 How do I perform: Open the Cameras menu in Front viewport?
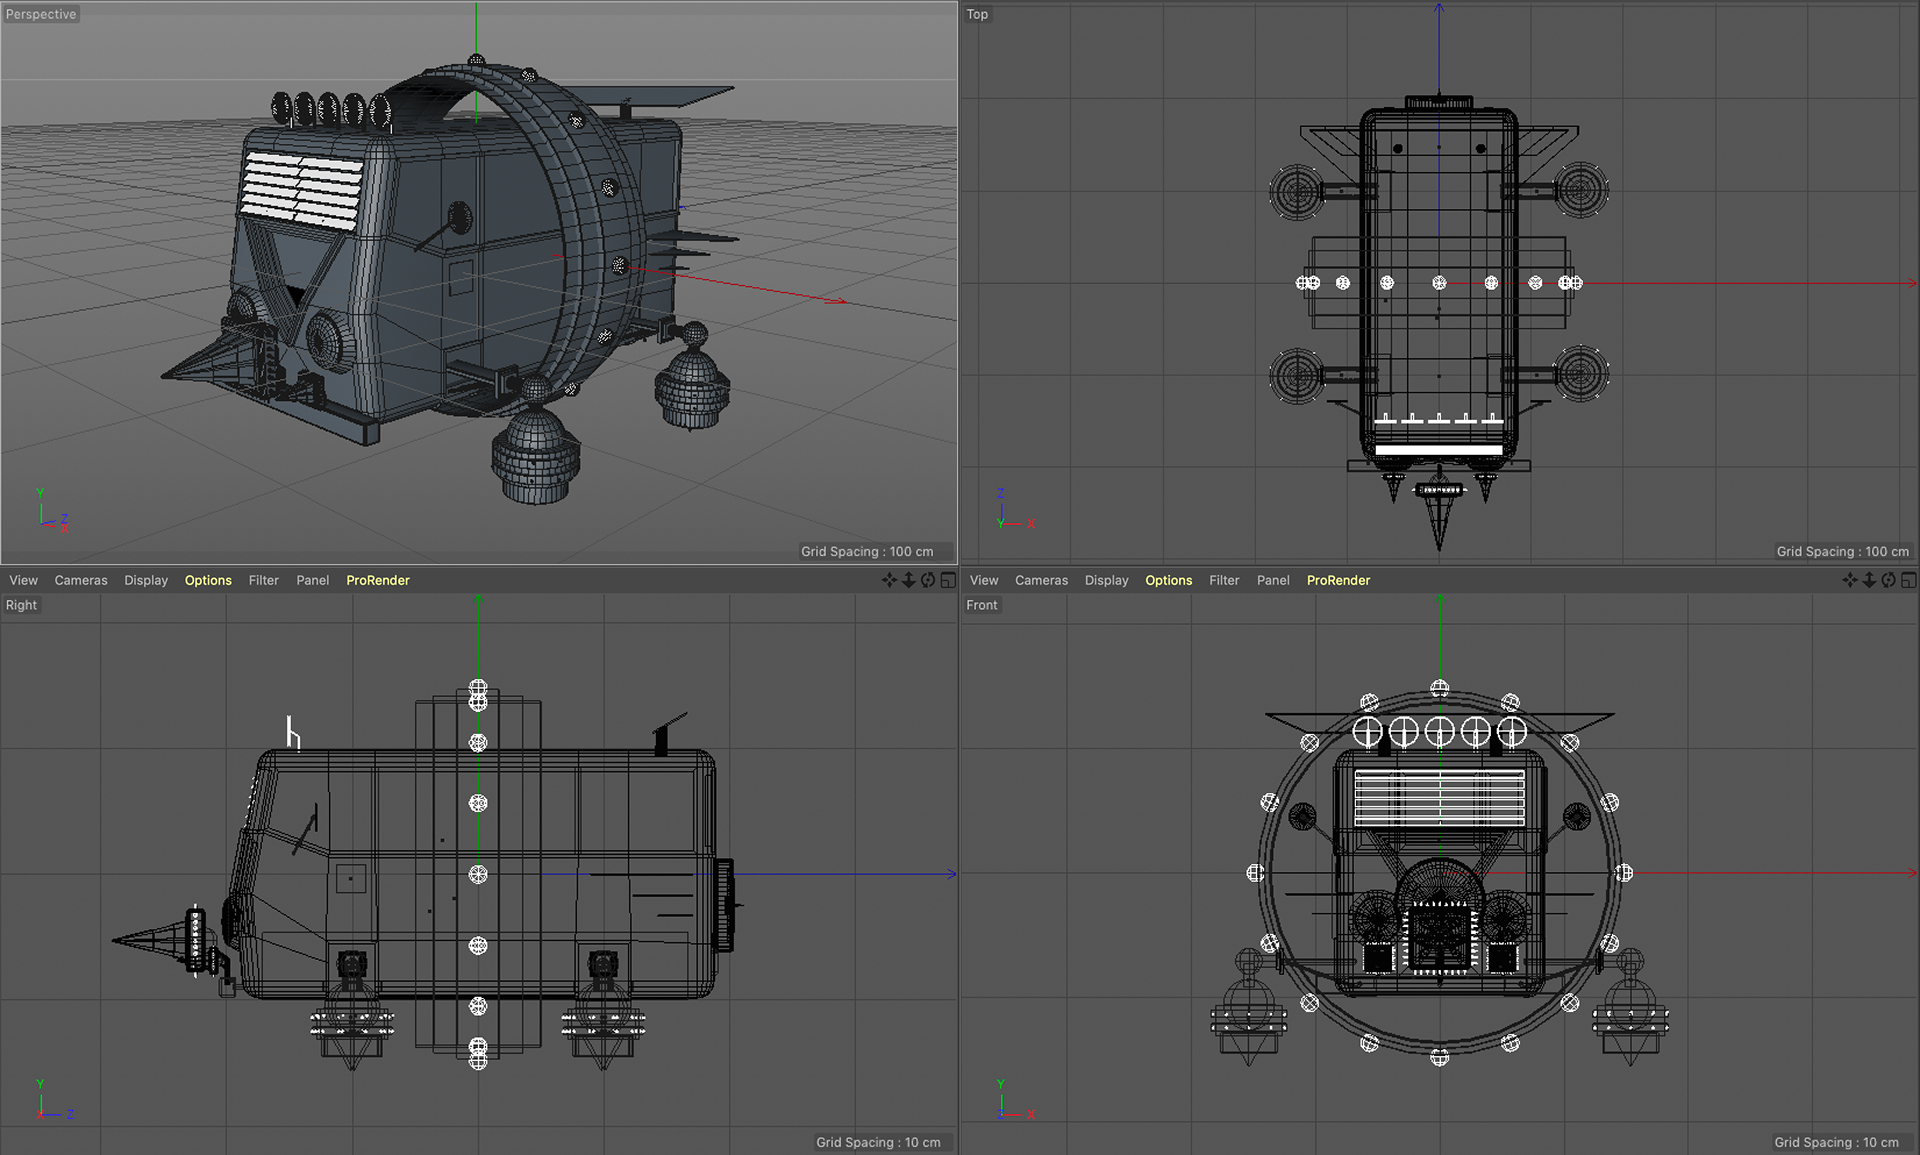(x=1041, y=580)
